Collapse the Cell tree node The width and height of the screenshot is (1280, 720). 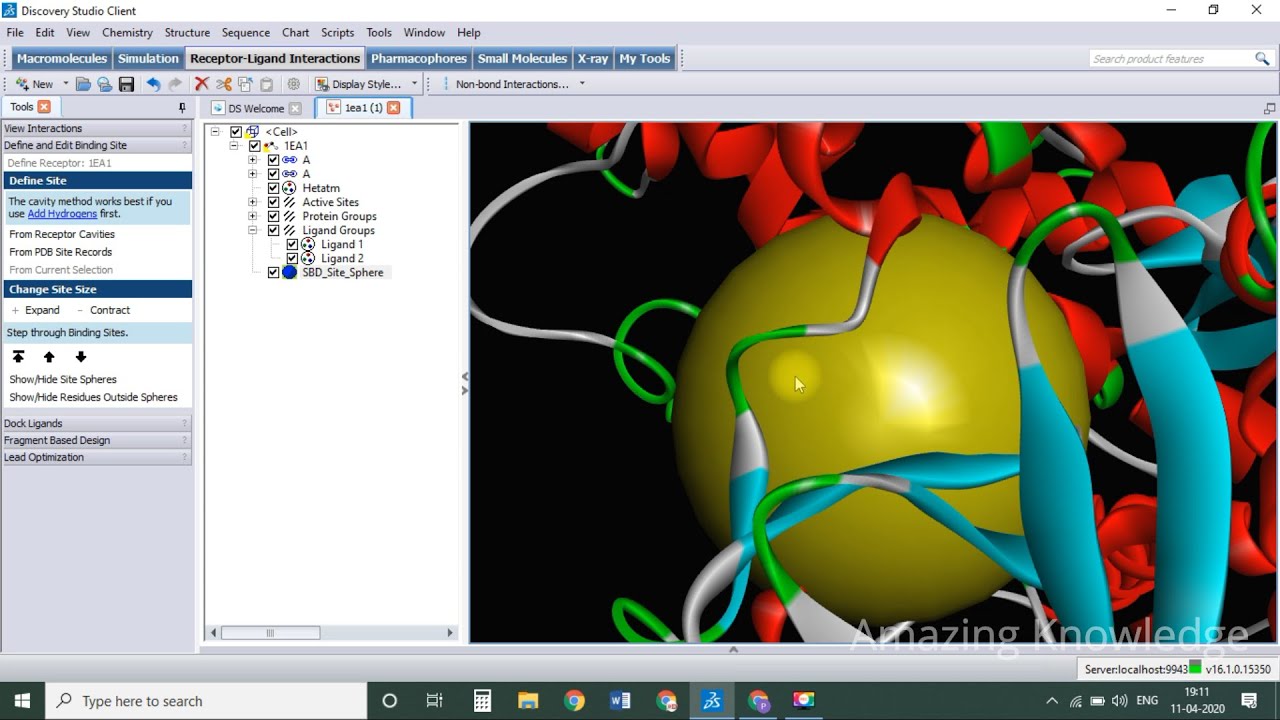[215, 132]
